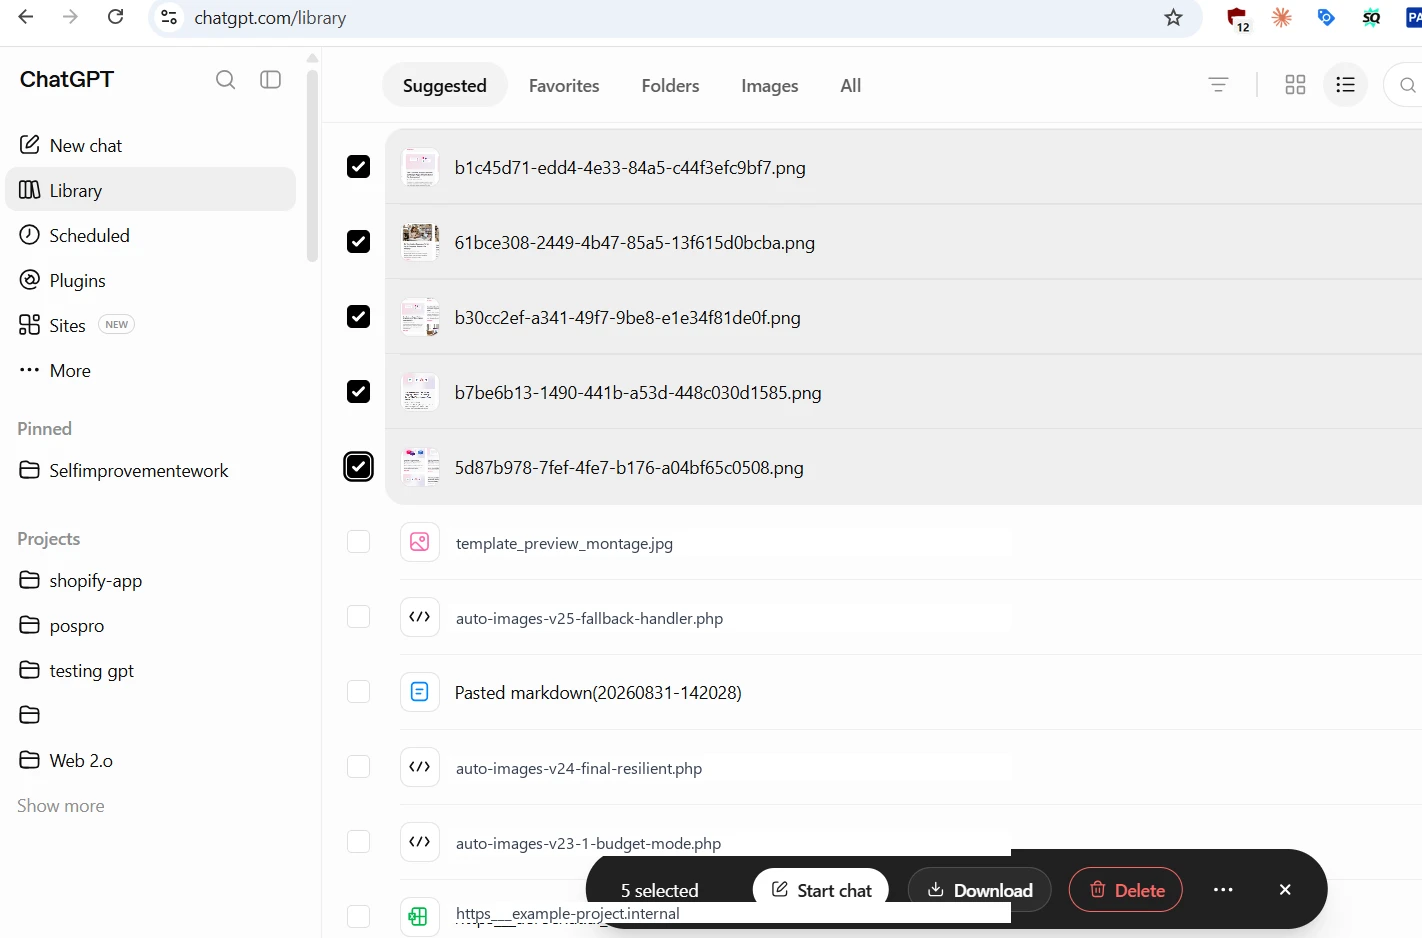This screenshot has height=938, width=1422.
Task: Check template_preview_montage.jpg checkbox
Action: click(x=358, y=542)
